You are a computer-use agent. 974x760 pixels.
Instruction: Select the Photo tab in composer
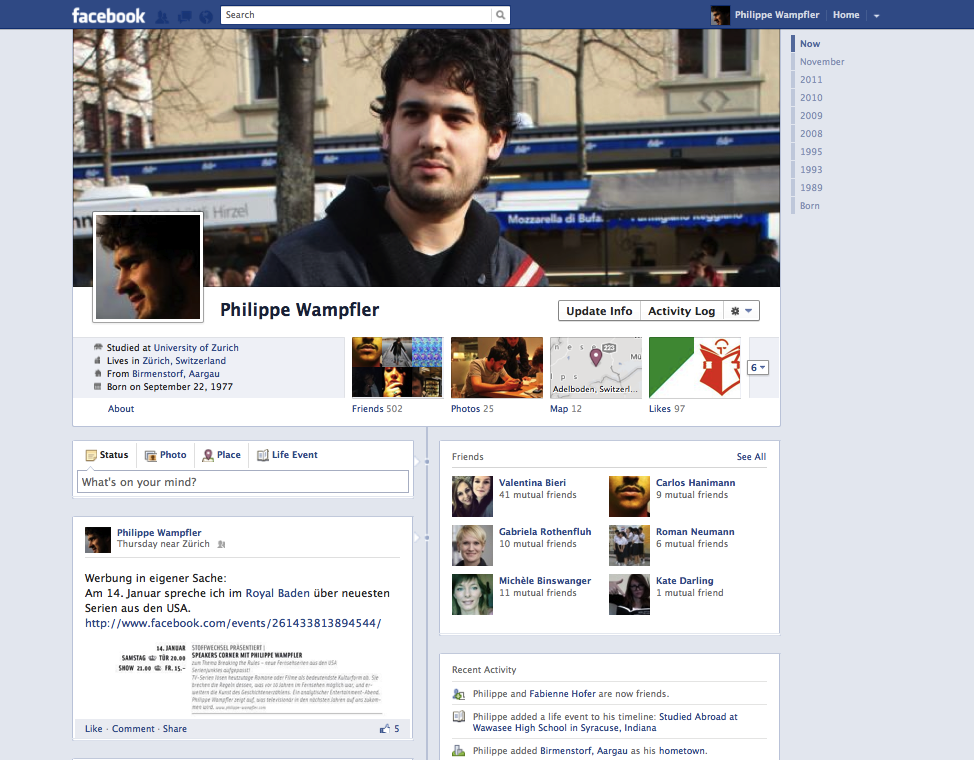[165, 455]
